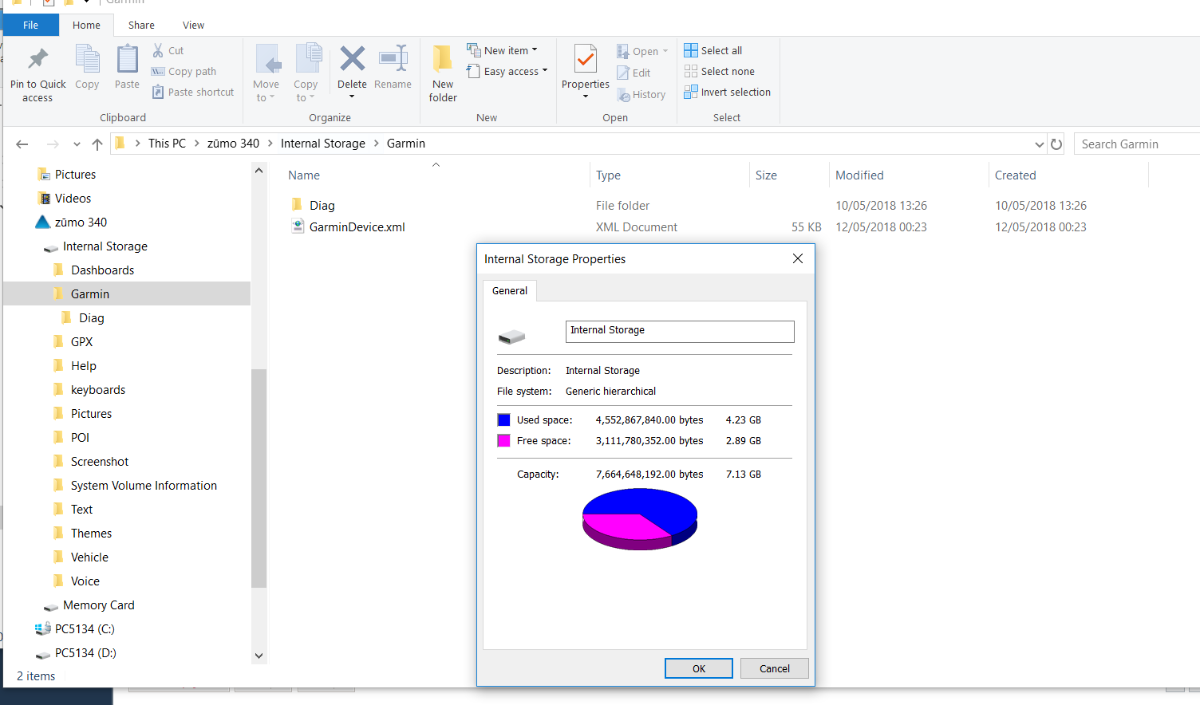Select the GarminDevice.xml file

point(357,227)
